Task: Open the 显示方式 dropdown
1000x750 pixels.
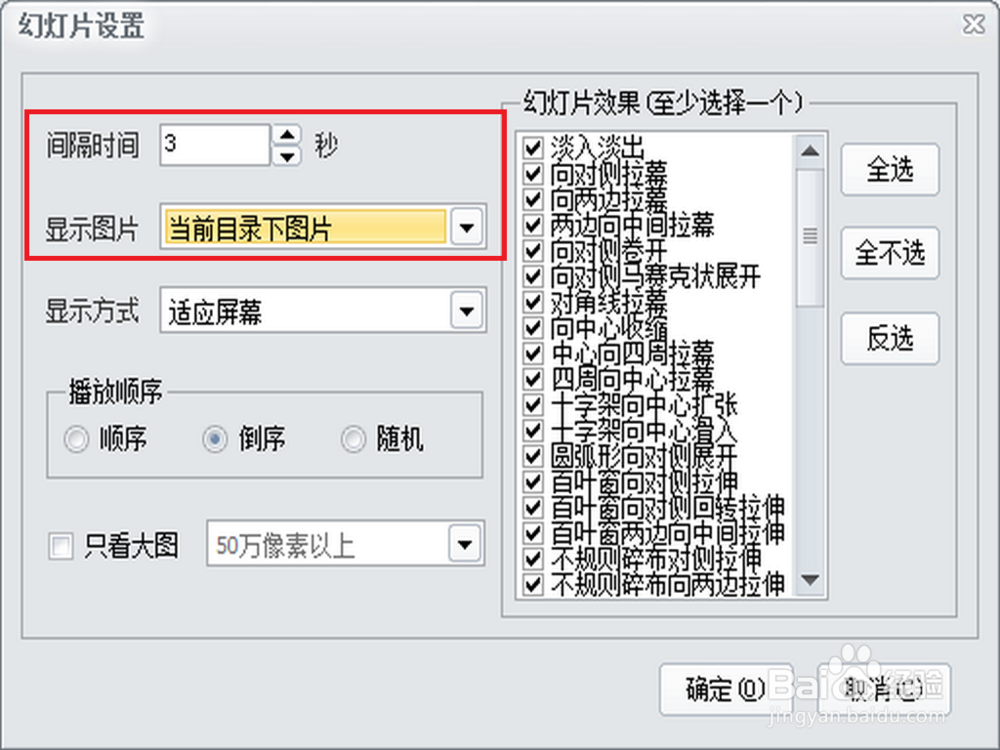Action: [x=465, y=310]
